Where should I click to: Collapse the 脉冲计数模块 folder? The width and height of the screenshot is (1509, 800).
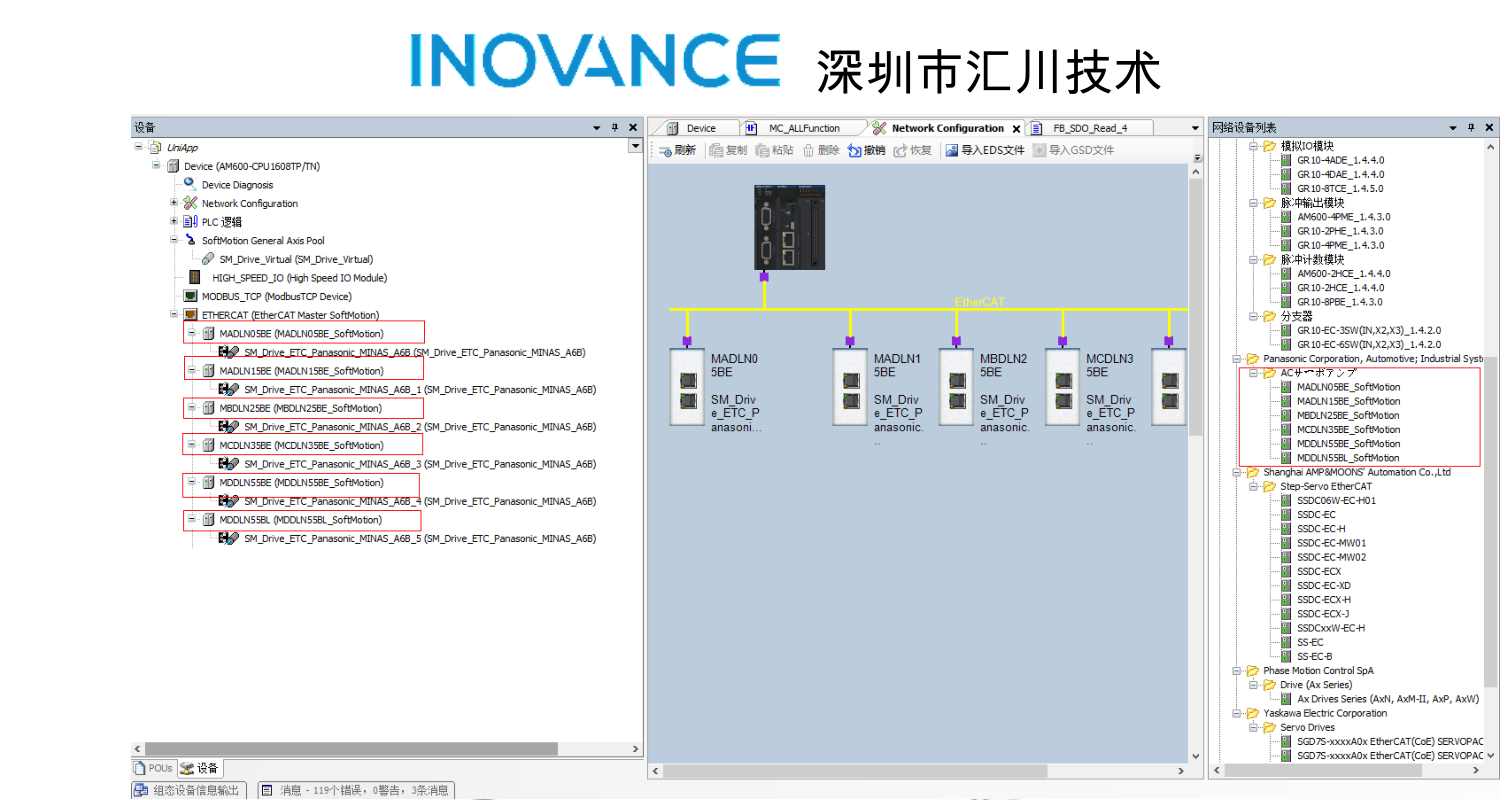[x=1253, y=260]
